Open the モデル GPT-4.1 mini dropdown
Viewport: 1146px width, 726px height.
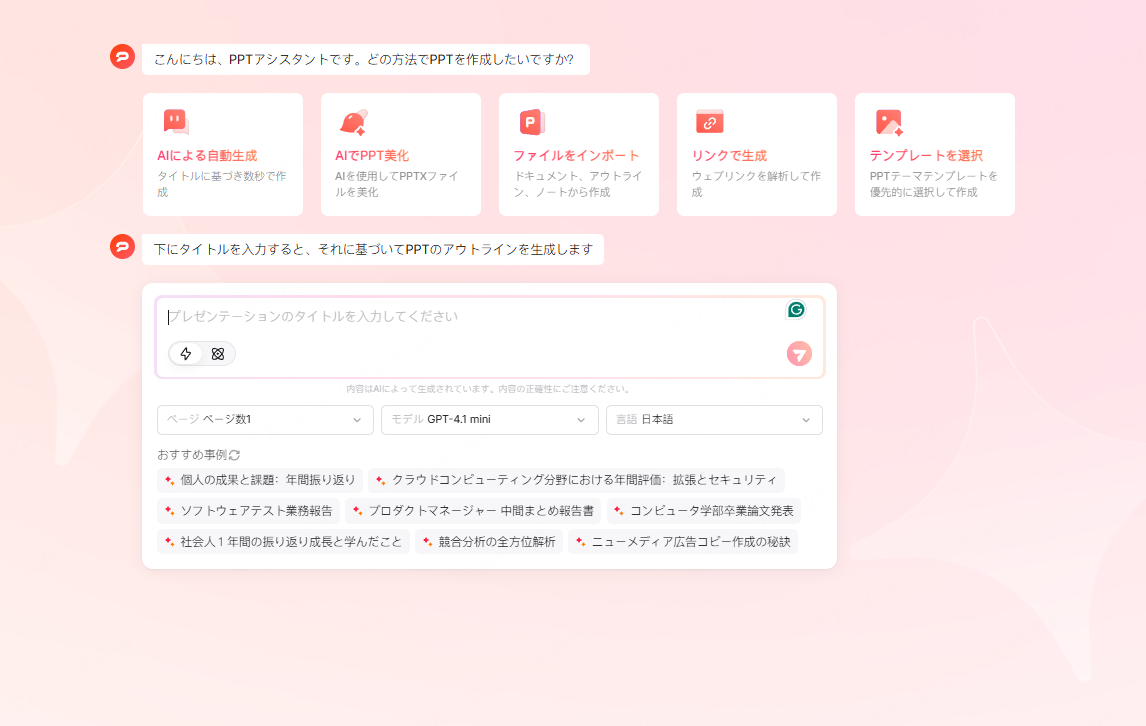click(x=489, y=420)
